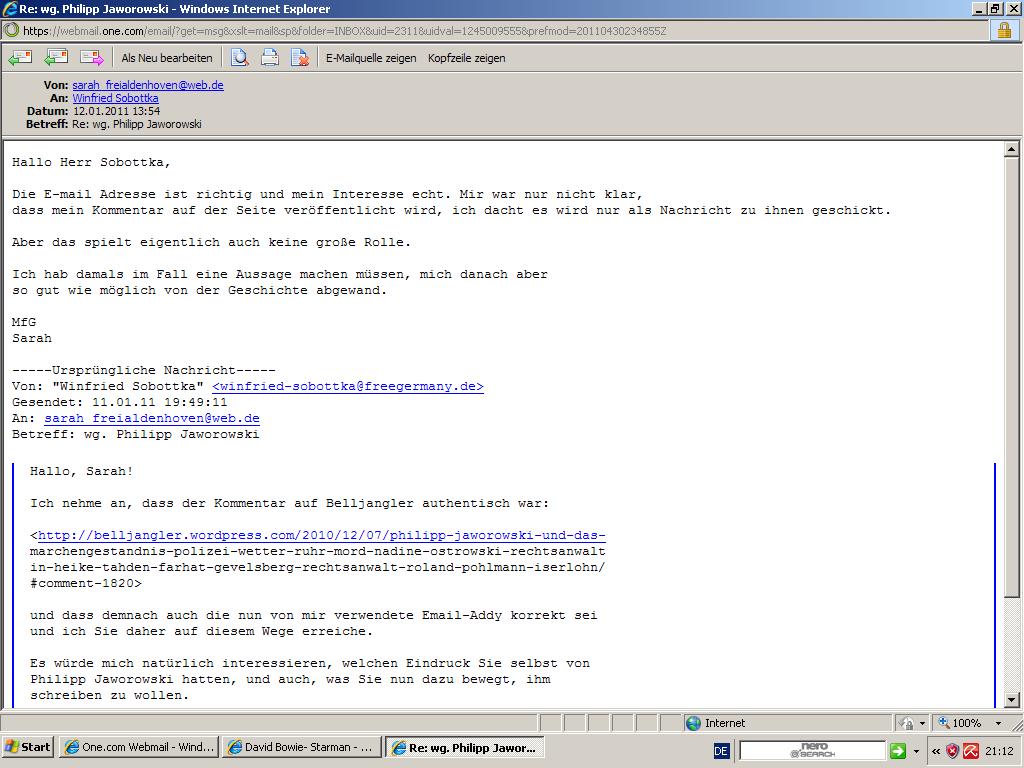
Task: Click the page icon beside the URL
Action: click(x=11, y=30)
